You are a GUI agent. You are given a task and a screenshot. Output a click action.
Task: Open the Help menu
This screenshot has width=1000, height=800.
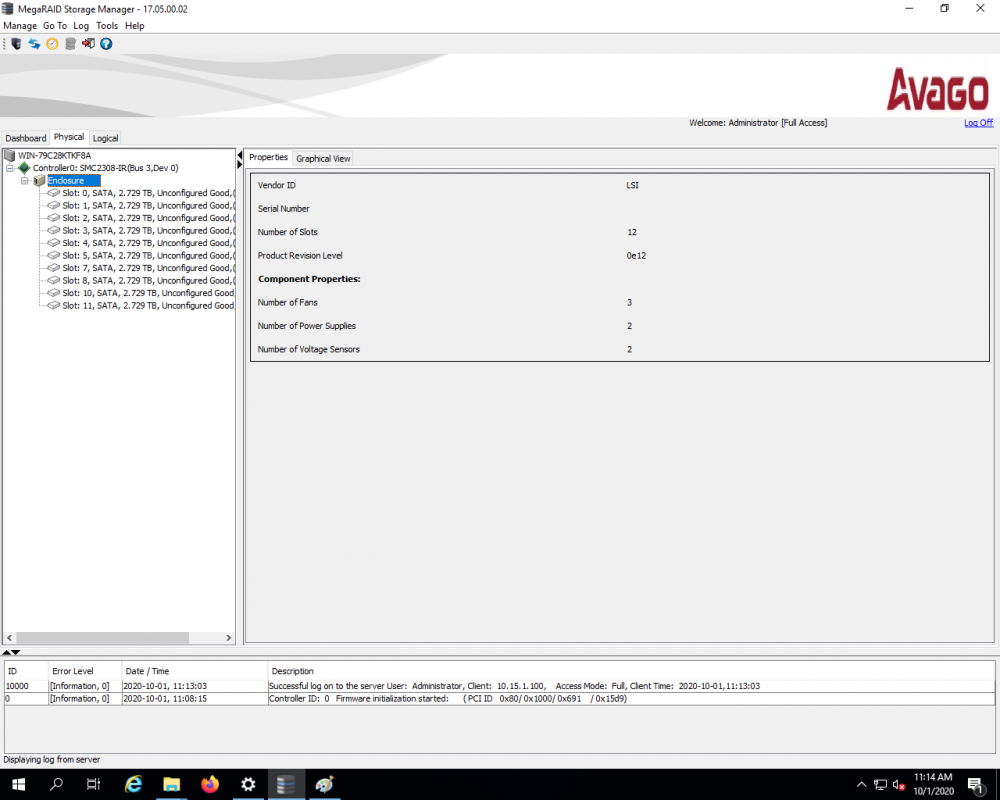pyautogui.click(x=135, y=26)
